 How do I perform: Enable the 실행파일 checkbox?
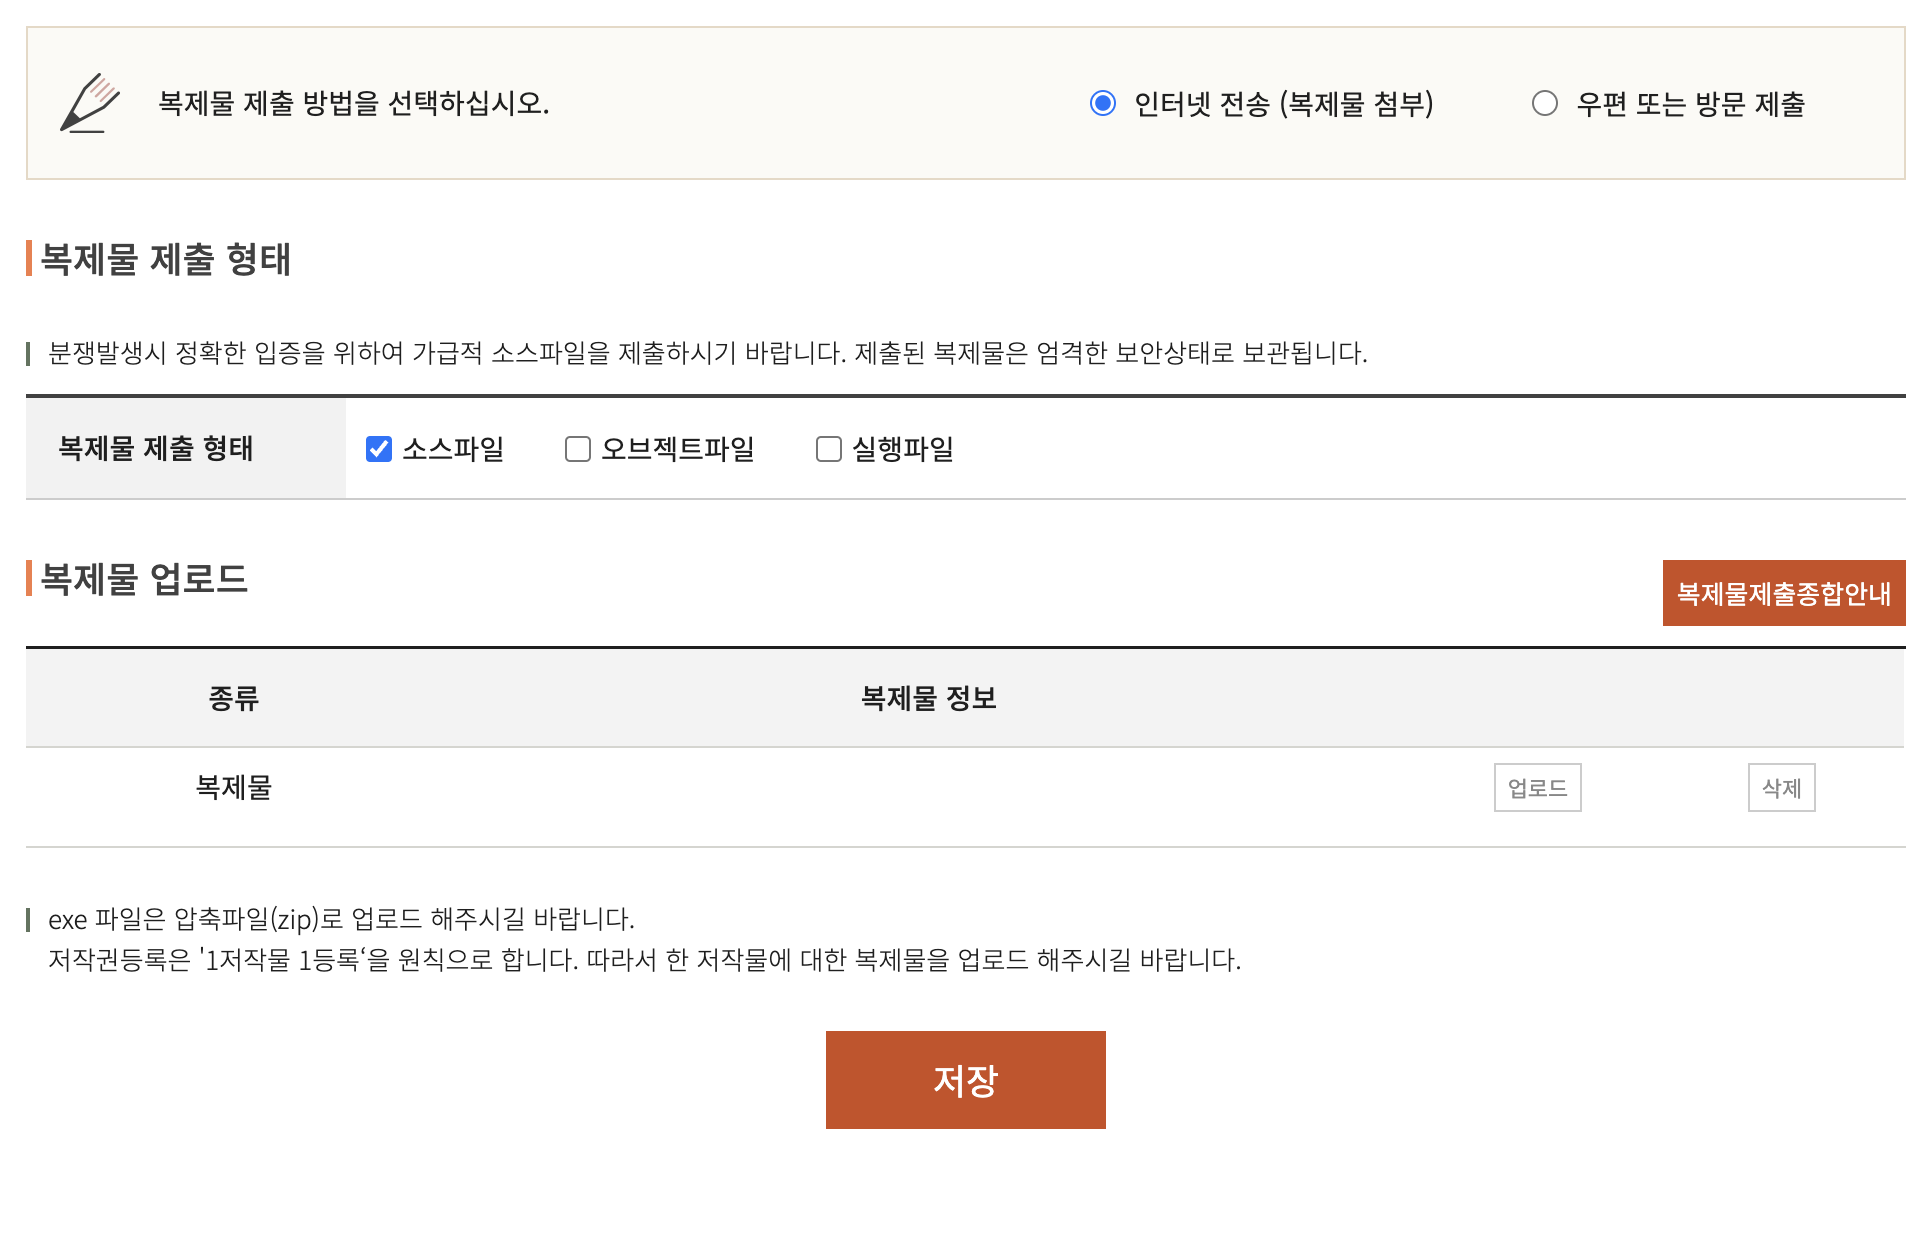click(x=829, y=449)
